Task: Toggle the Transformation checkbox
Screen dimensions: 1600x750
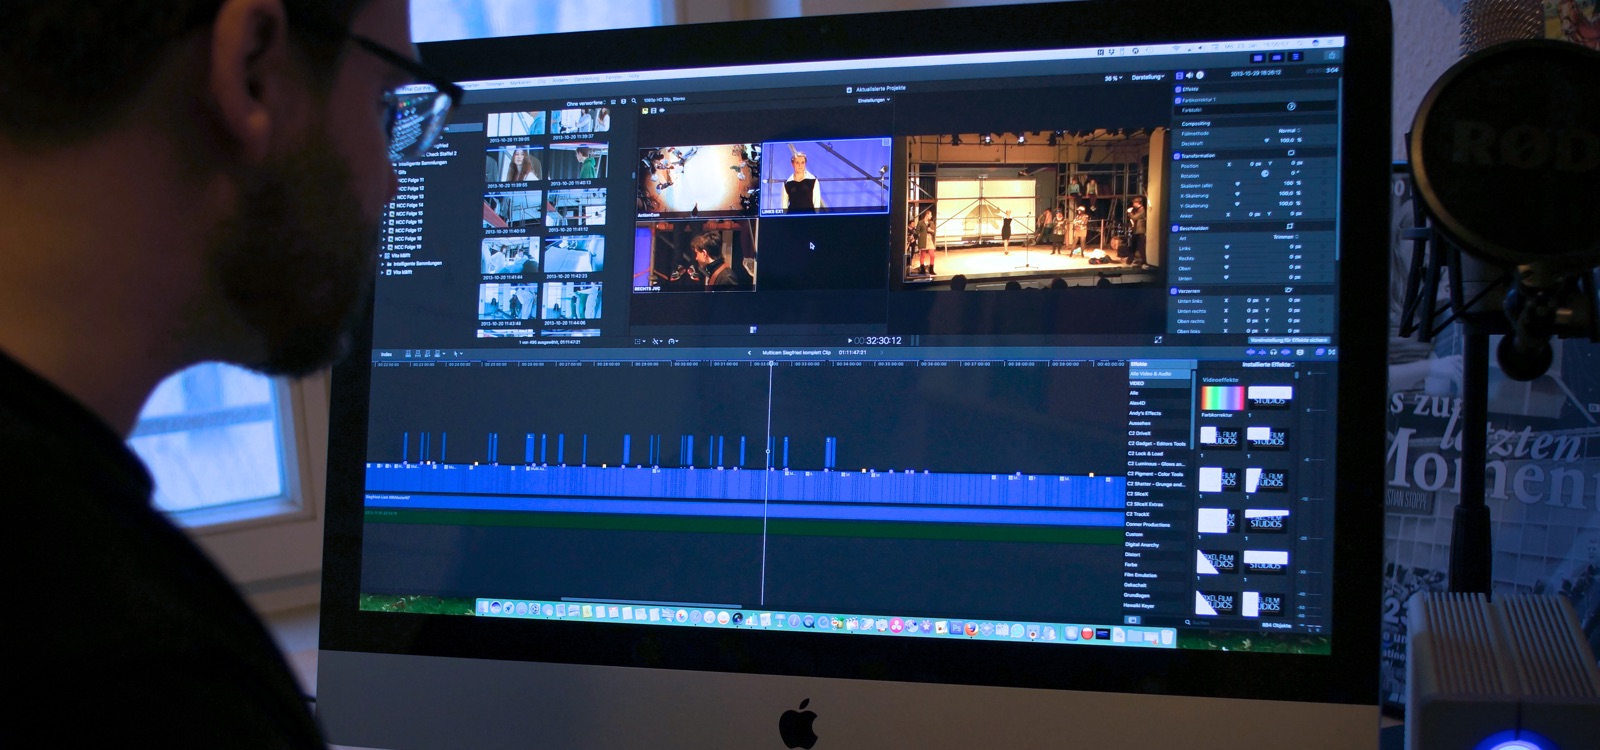Action: 1176,156
